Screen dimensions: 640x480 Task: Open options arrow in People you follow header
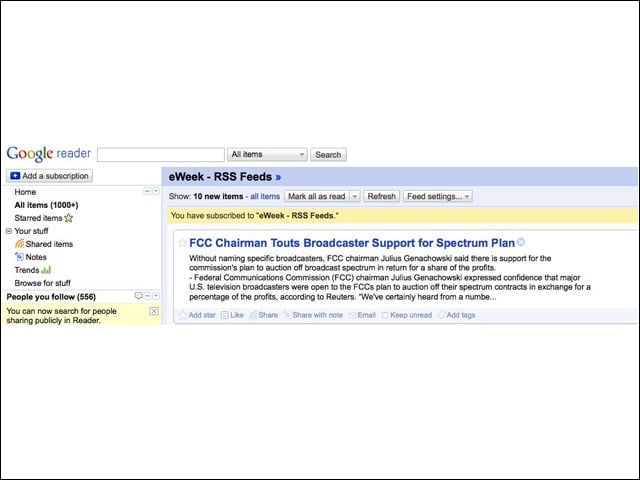tap(156, 296)
